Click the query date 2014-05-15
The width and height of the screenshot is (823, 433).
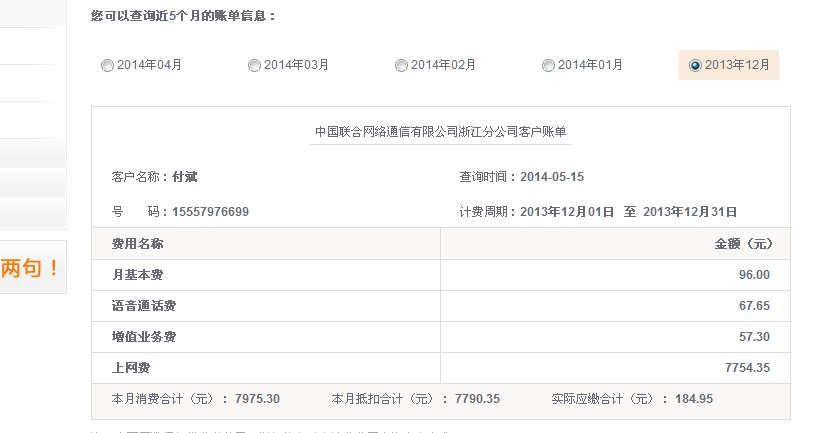(552, 177)
